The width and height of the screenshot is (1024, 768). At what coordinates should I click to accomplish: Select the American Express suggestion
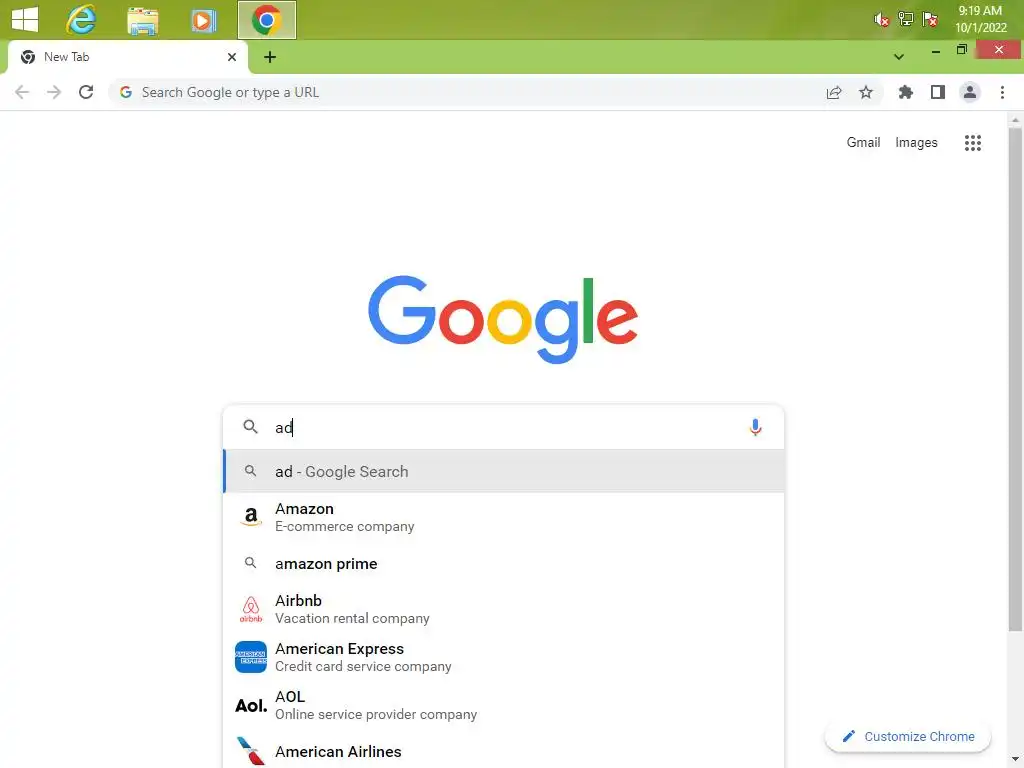tap(503, 657)
